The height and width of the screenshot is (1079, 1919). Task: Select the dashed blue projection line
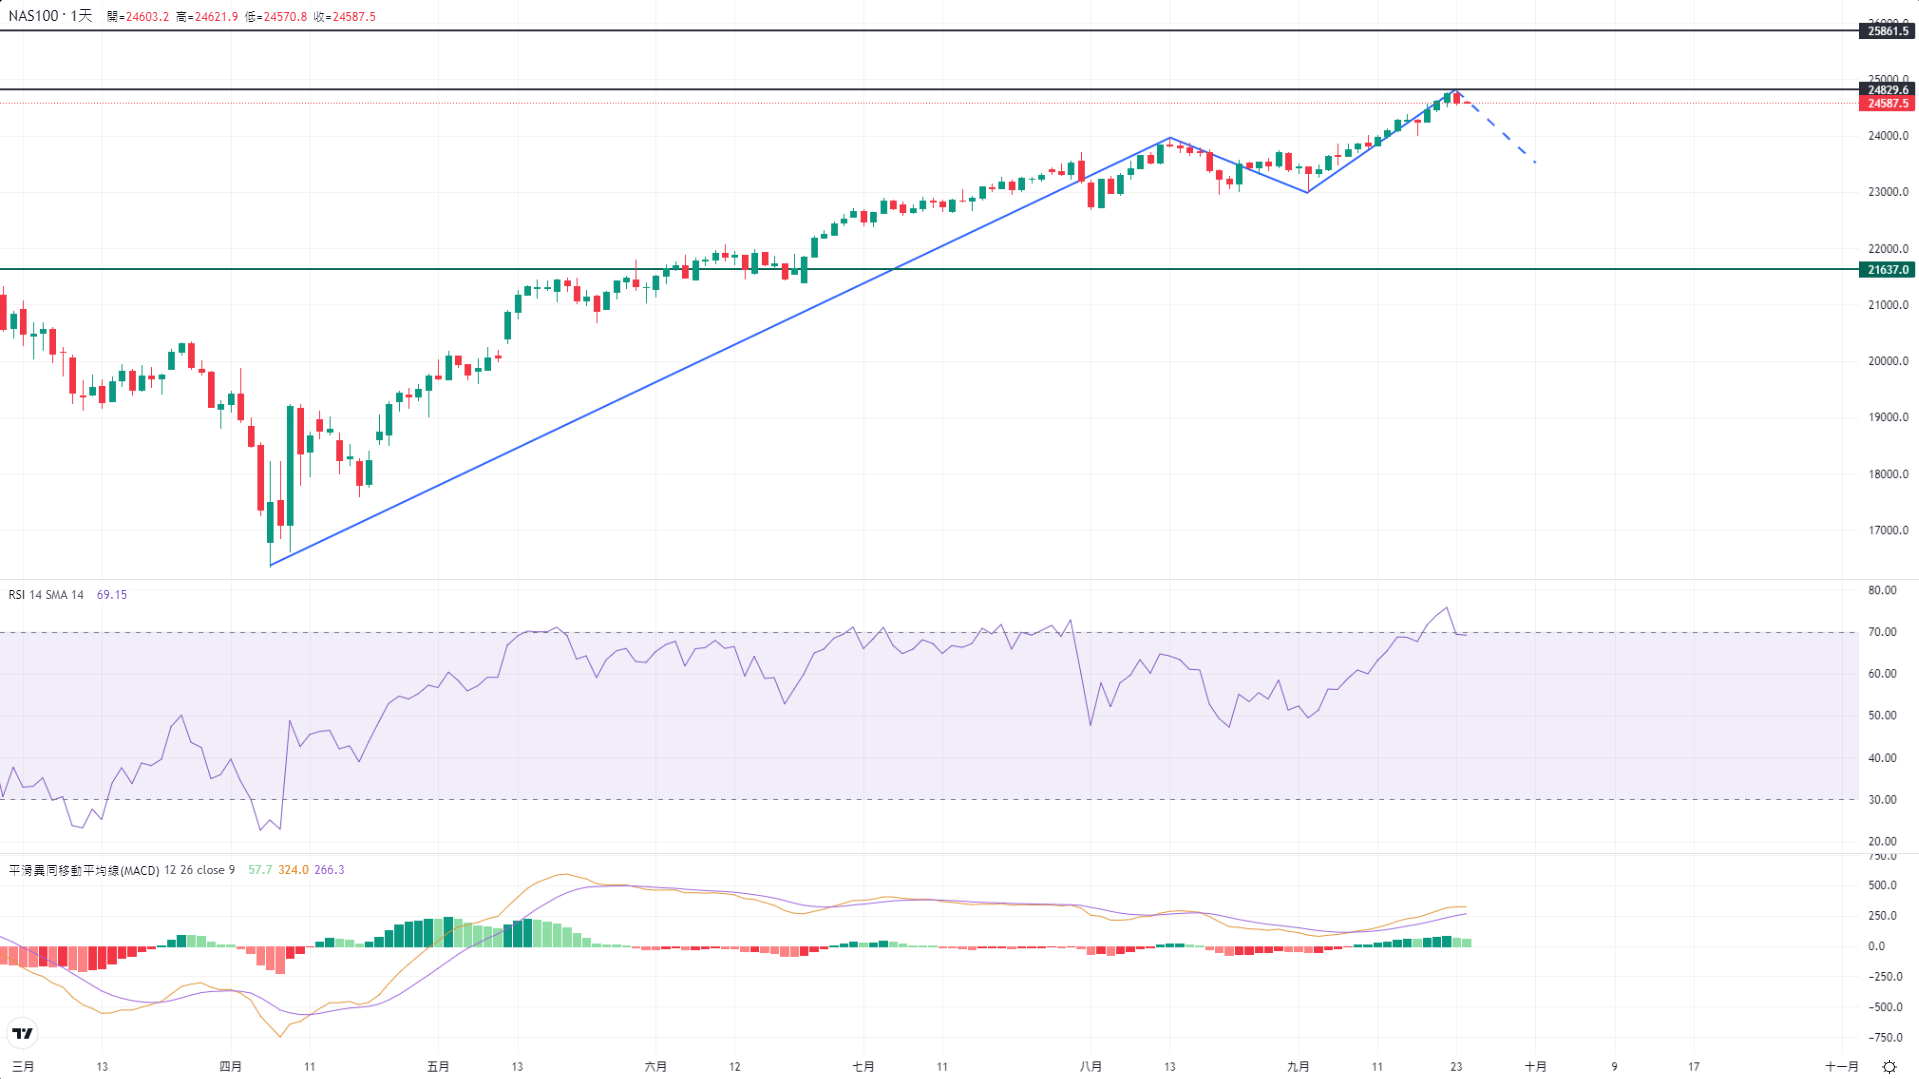click(x=1496, y=128)
